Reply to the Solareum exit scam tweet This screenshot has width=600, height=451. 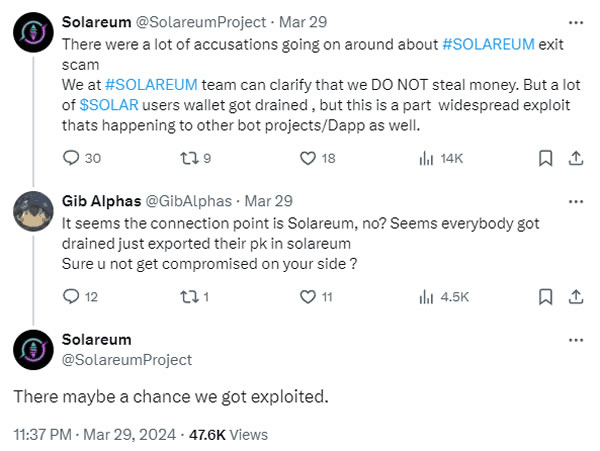pos(71,158)
